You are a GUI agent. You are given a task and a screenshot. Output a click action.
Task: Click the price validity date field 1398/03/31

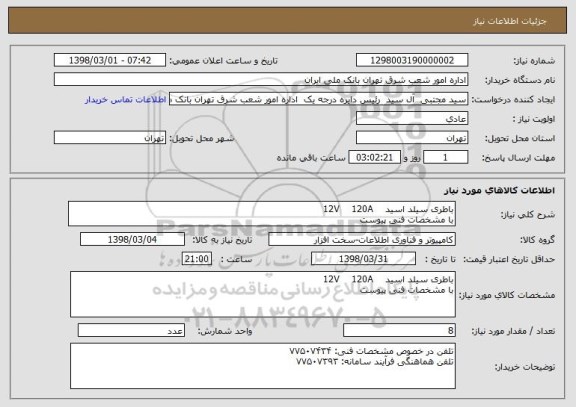[363, 259]
